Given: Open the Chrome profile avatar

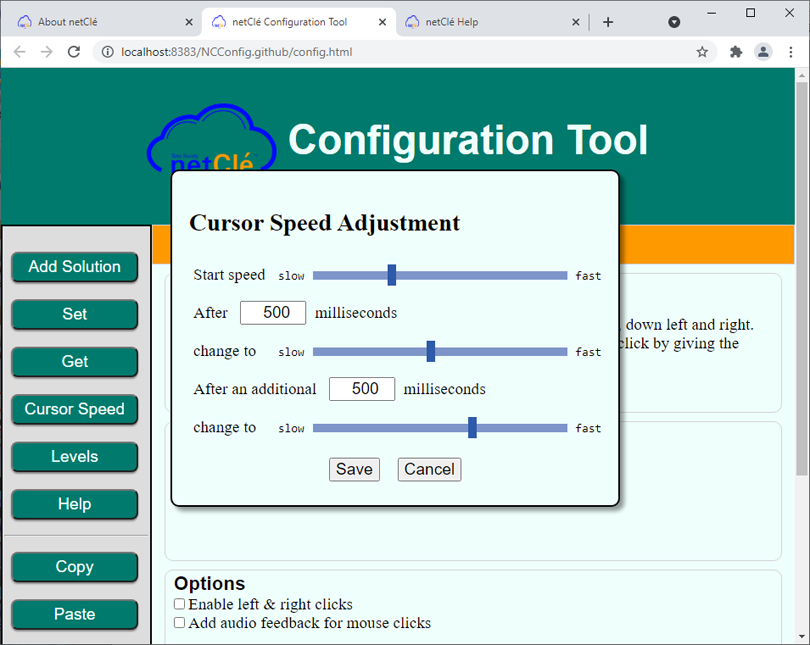Looking at the screenshot, I should (763, 52).
